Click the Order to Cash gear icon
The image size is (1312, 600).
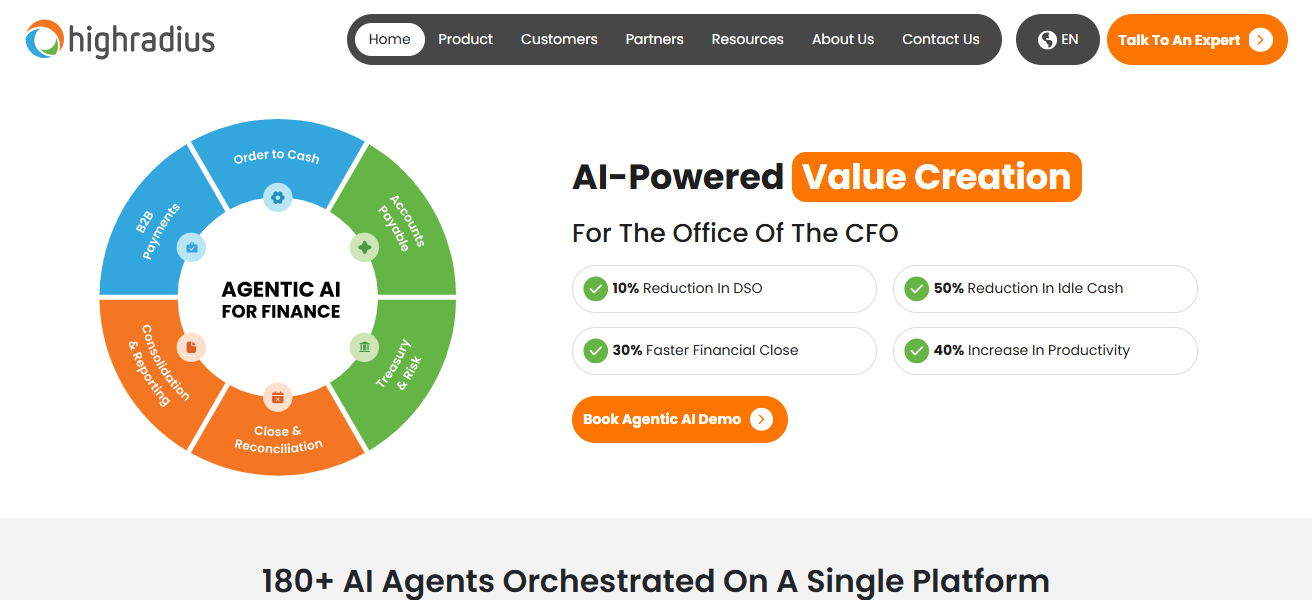pos(278,198)
